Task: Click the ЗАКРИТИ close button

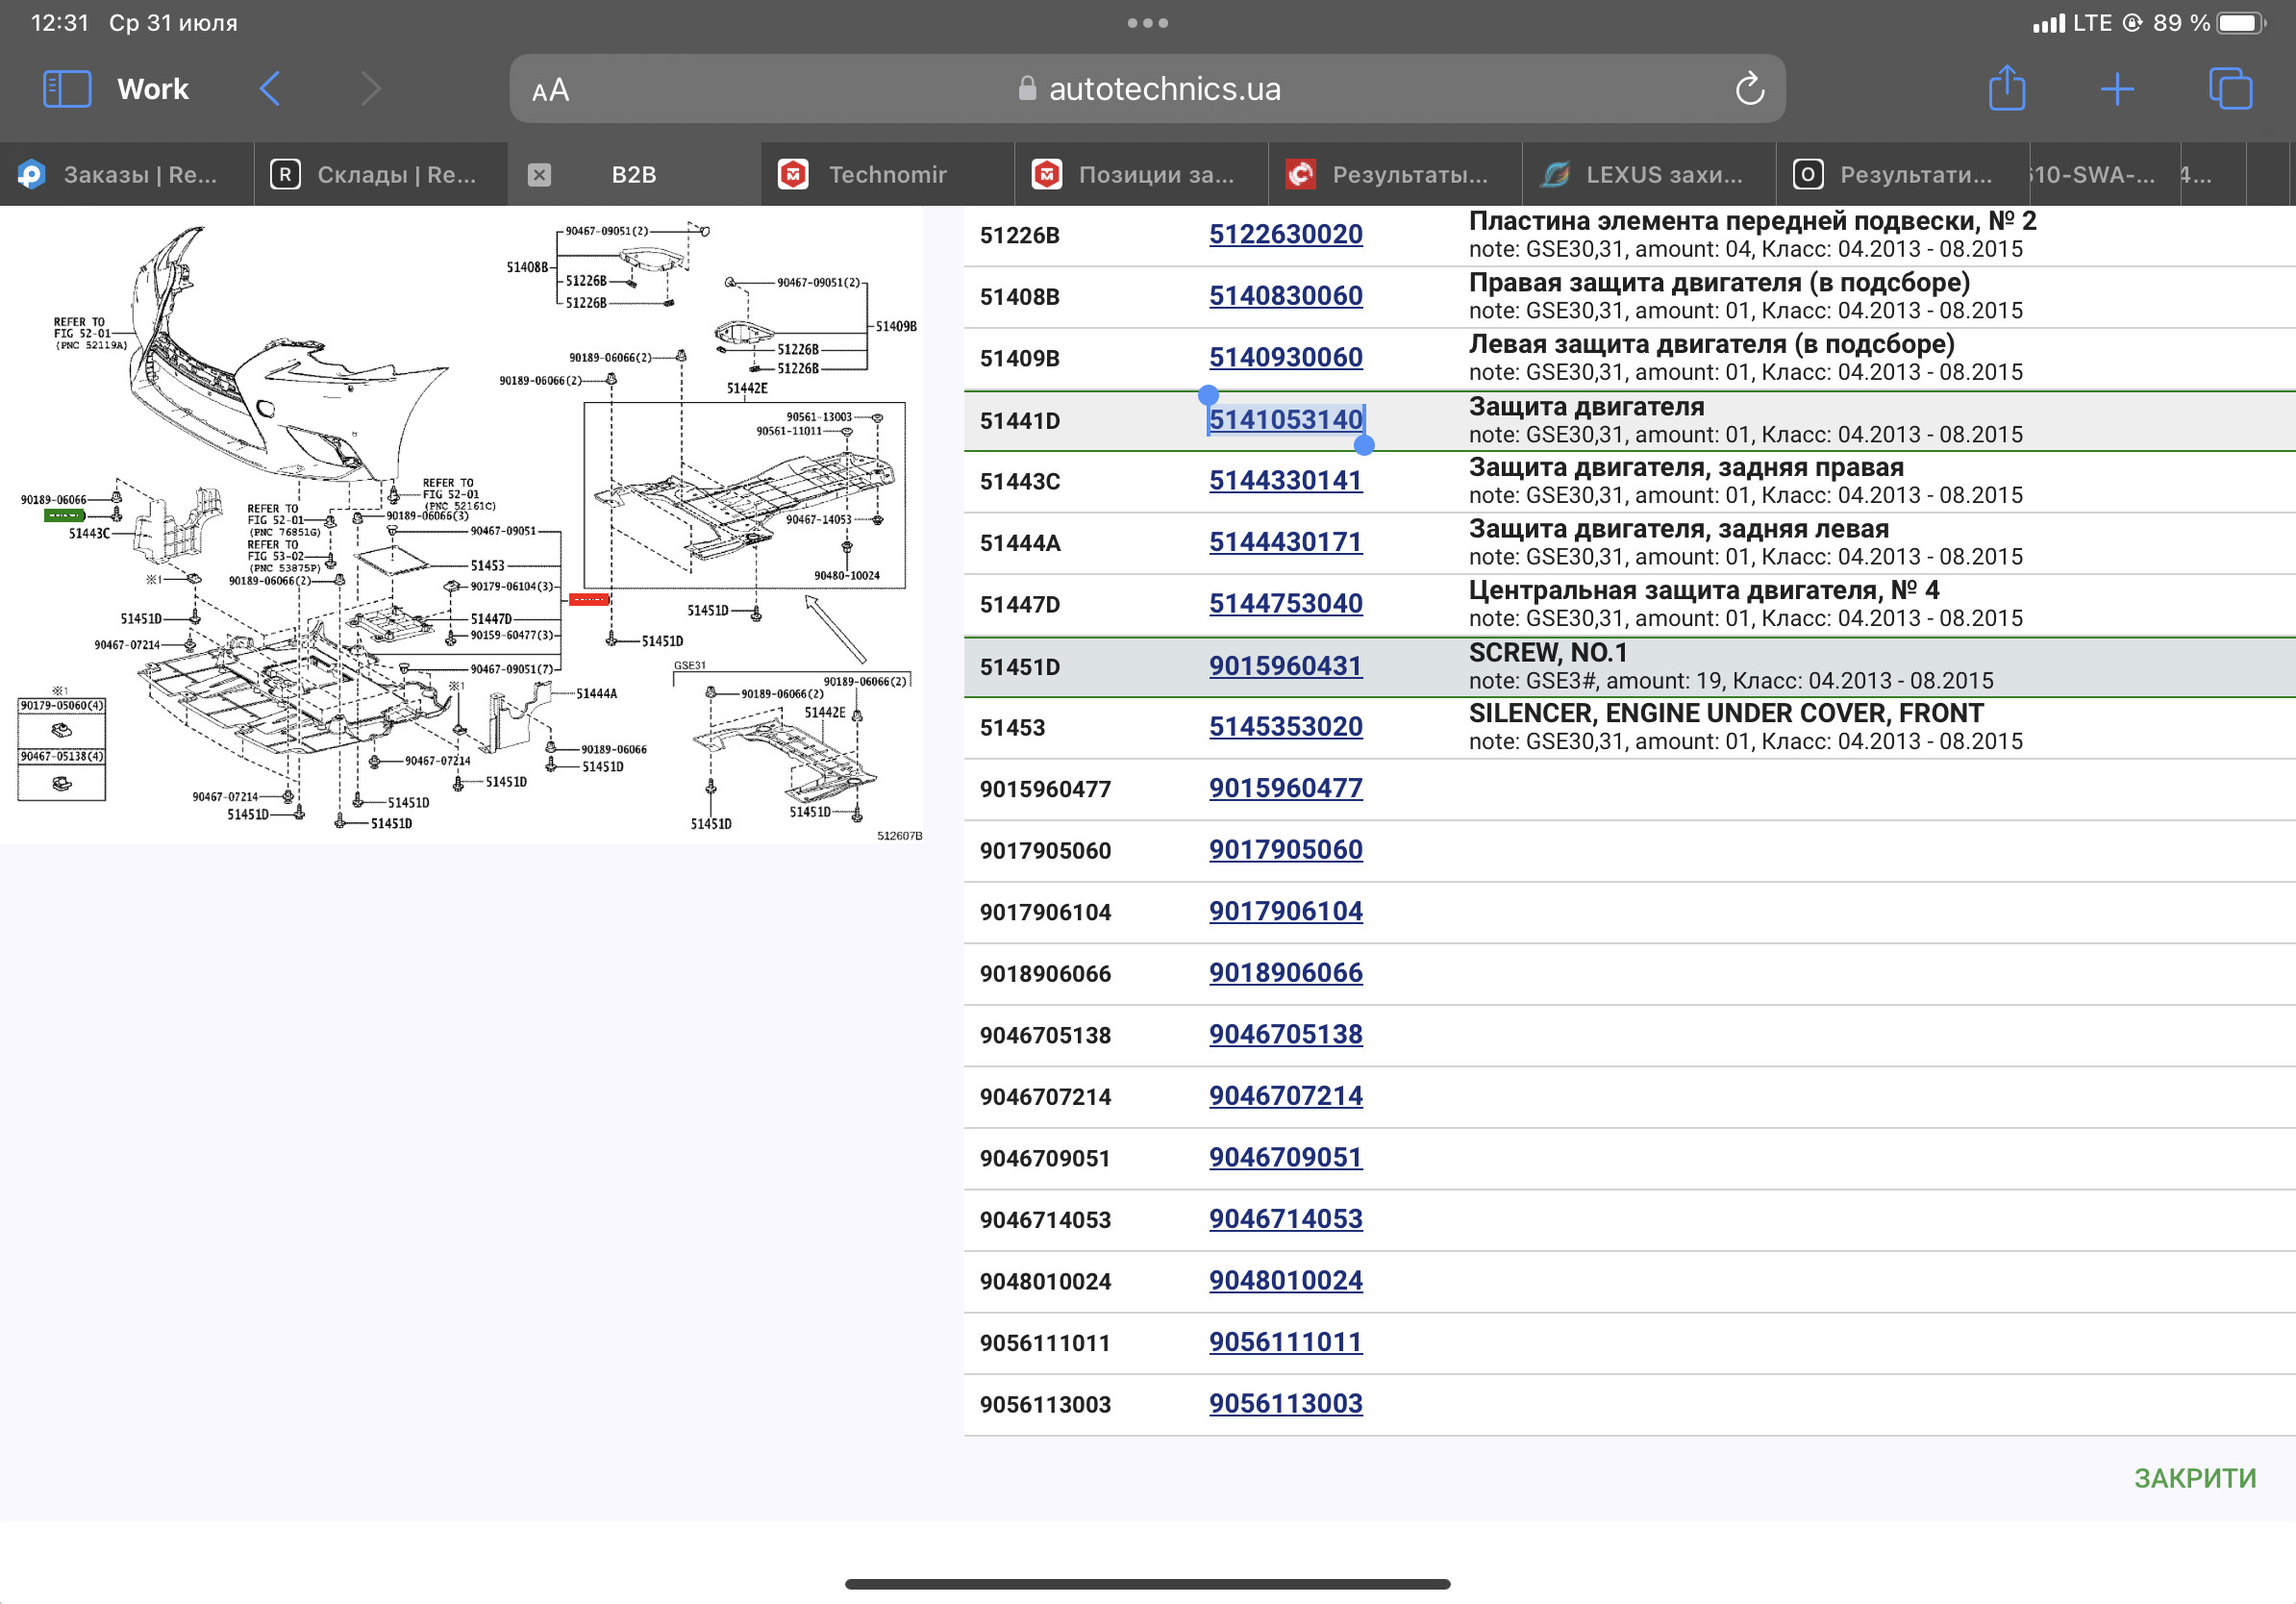Action: tap(2194, 1478)
